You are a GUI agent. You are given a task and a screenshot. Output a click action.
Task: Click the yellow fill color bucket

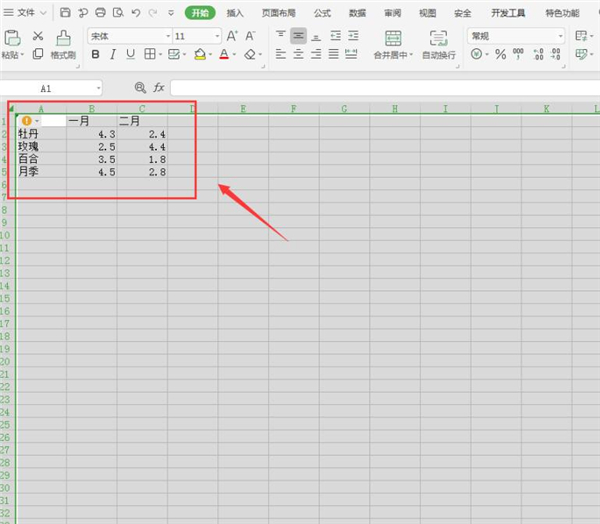(x=199, y=54)
